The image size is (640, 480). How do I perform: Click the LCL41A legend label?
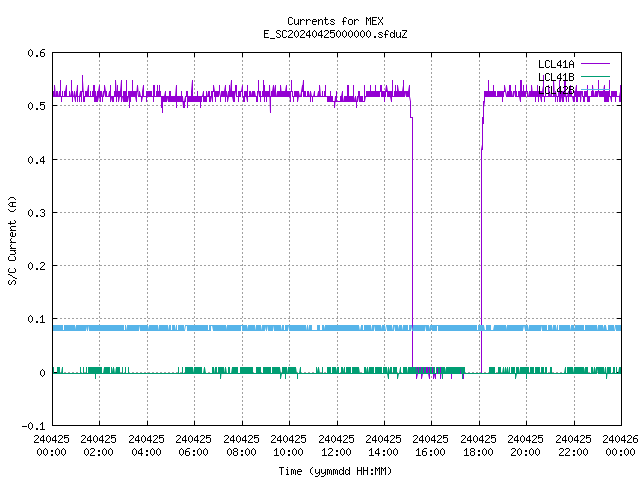(556, 64)
